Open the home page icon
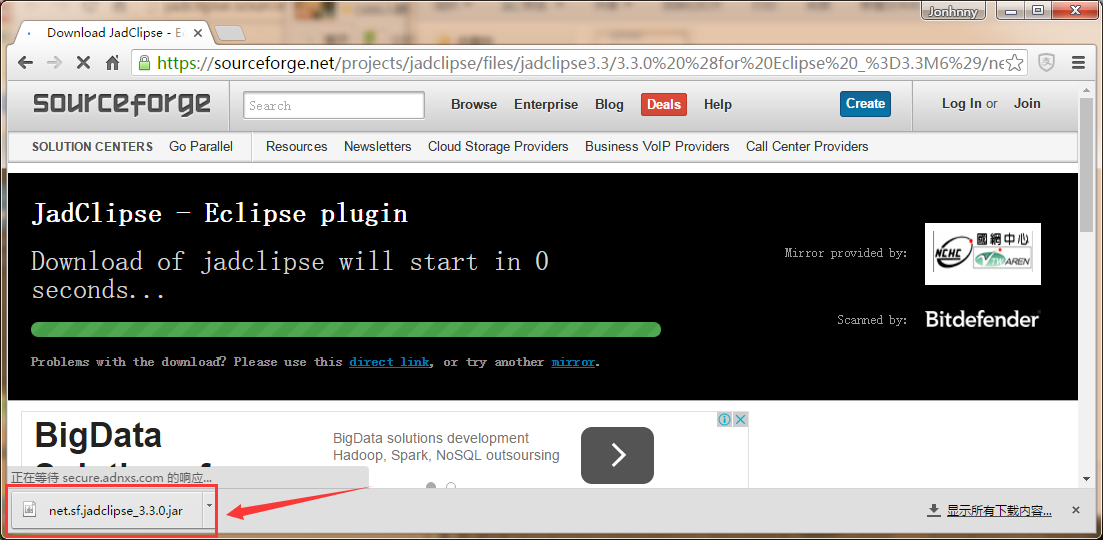Image resolution: width=1103 pixels, height=540 pixels. [112, 63]
